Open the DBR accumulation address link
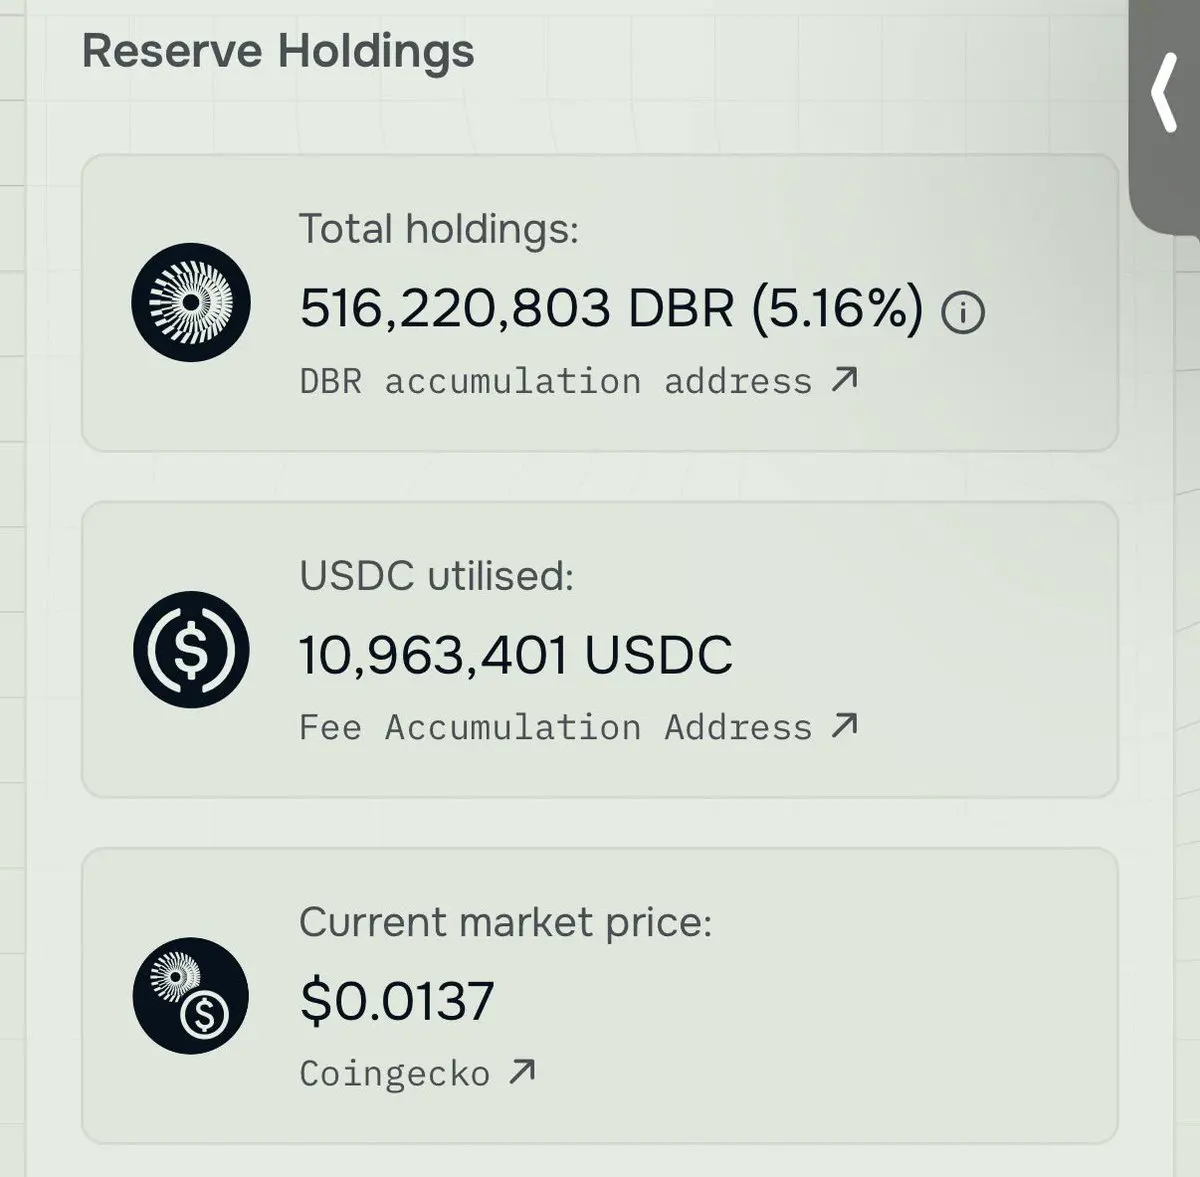1200x1177 pixels. [555, 381]
